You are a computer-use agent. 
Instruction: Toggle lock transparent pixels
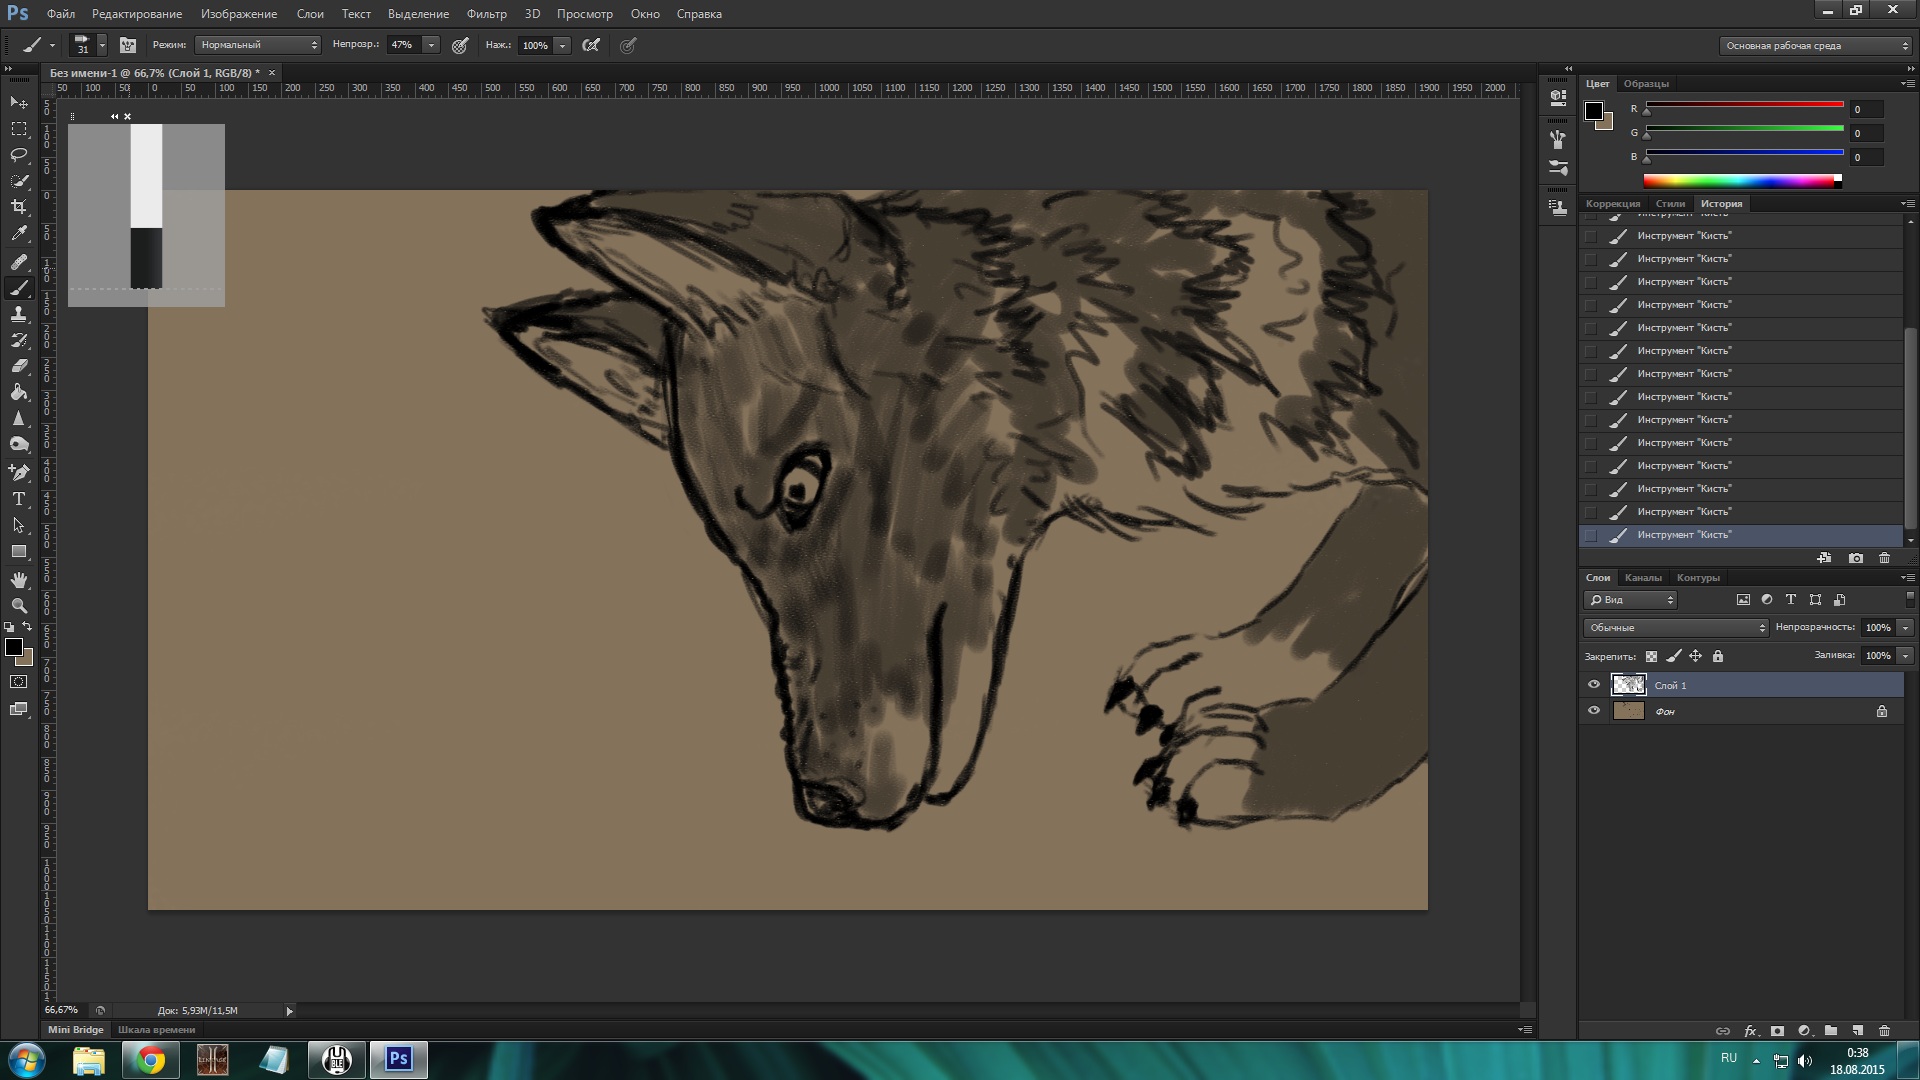(1651, 656)
